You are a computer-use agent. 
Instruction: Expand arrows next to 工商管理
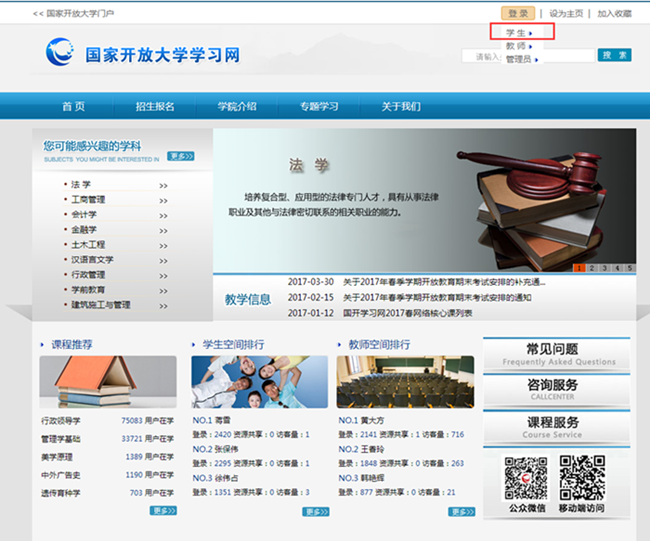click(163, 201)
